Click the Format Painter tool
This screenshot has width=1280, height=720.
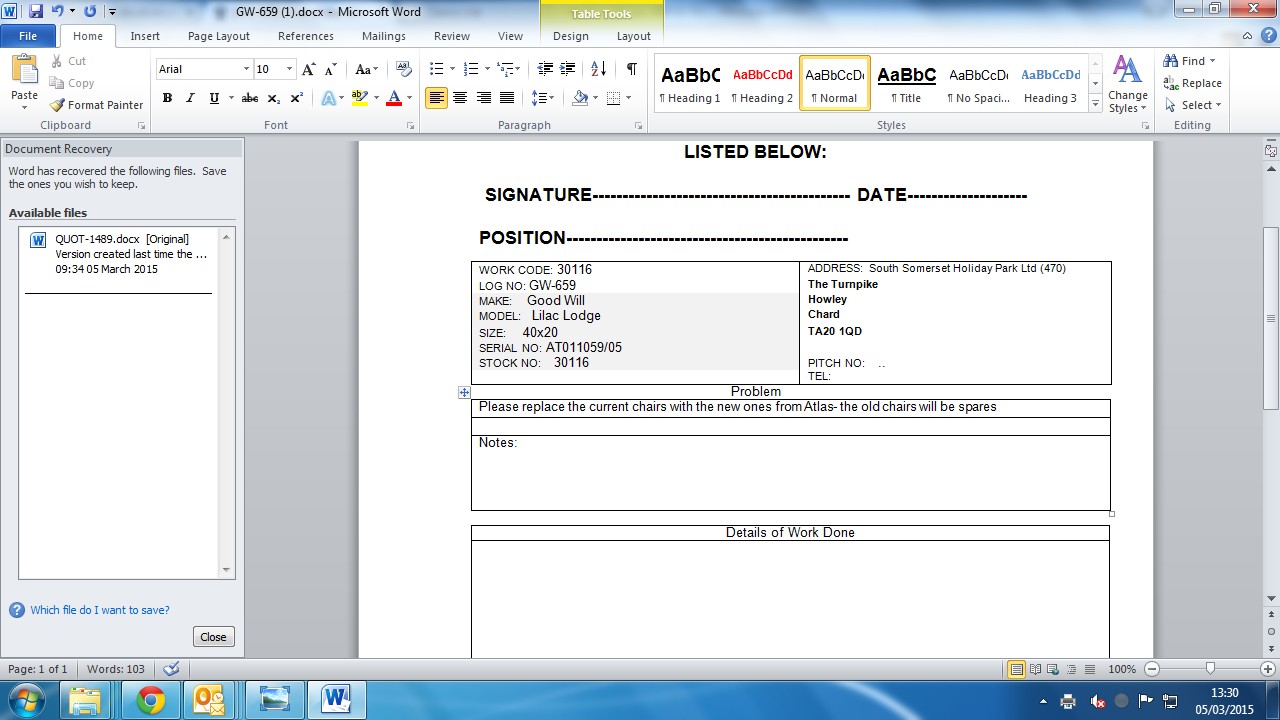click(x=97, y=105)
